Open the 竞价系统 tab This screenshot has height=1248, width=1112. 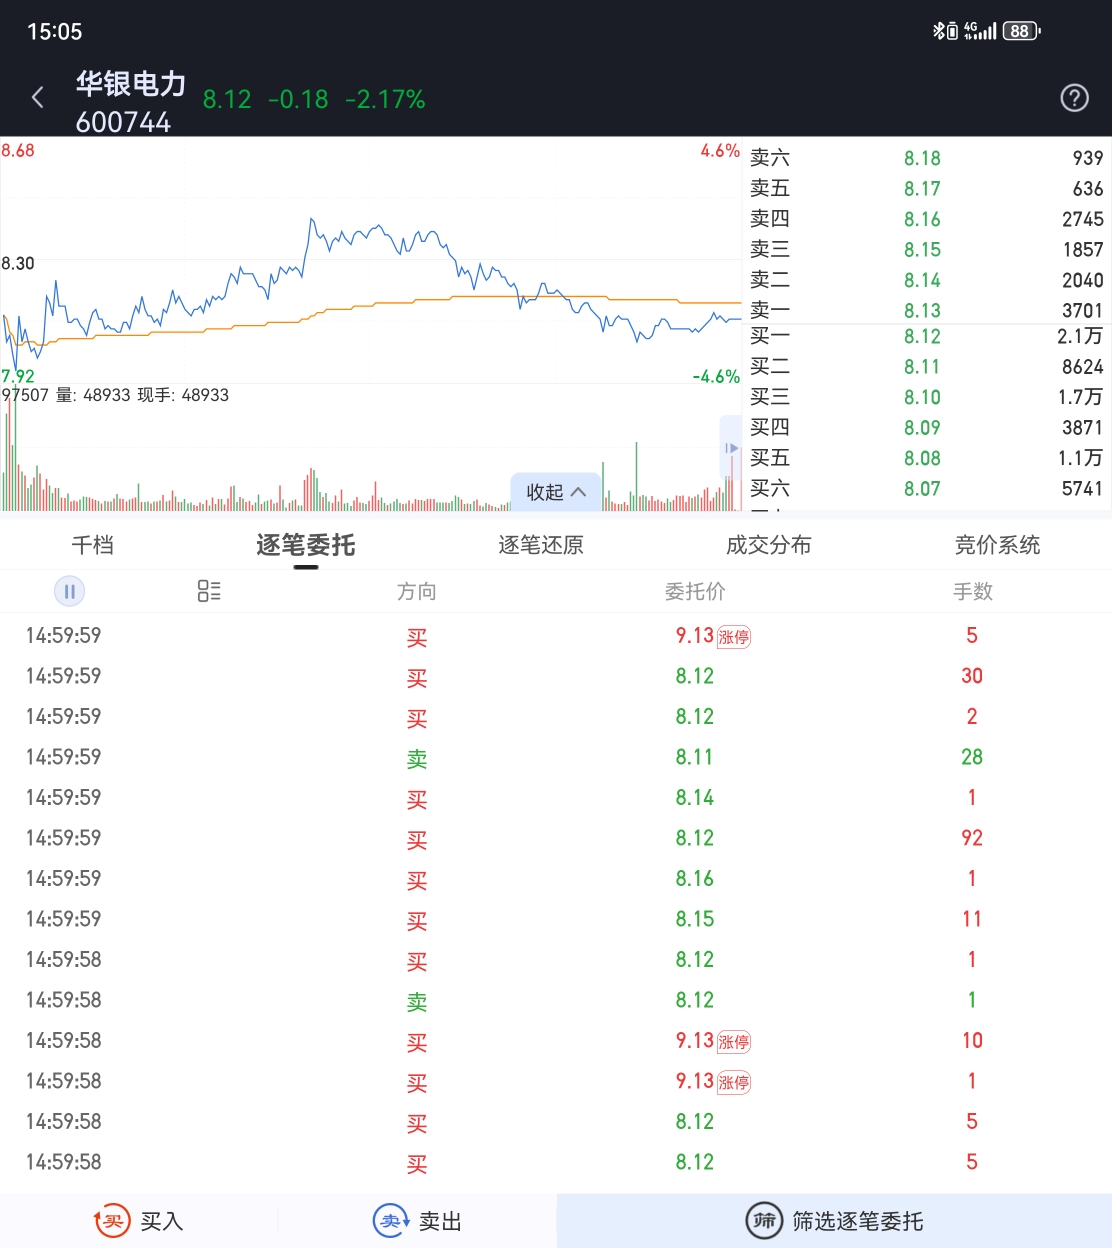(998, 545)
